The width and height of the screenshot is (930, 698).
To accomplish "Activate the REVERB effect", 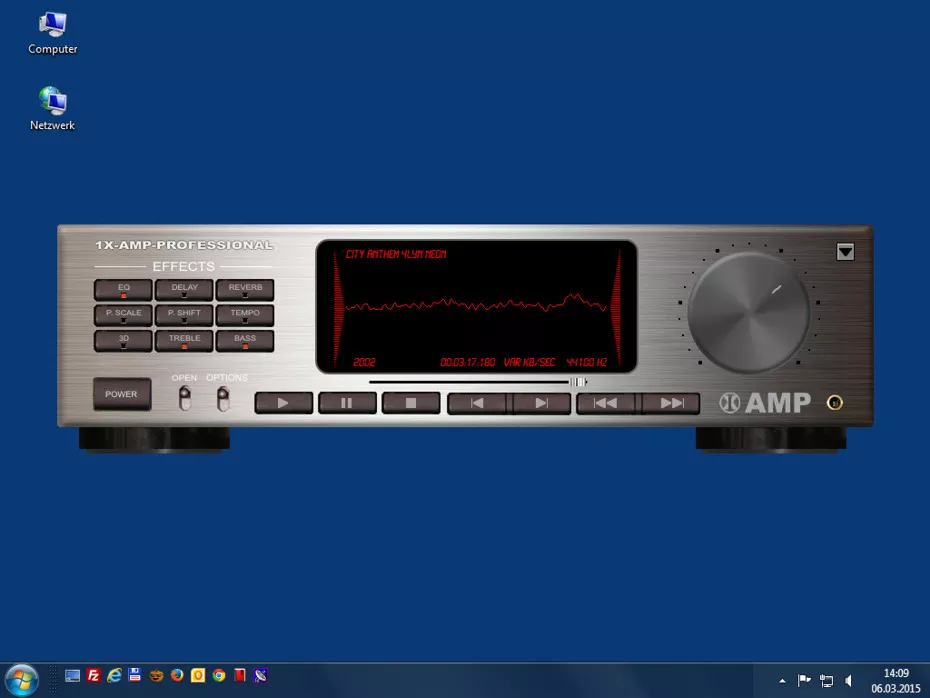I will point(245,288).
